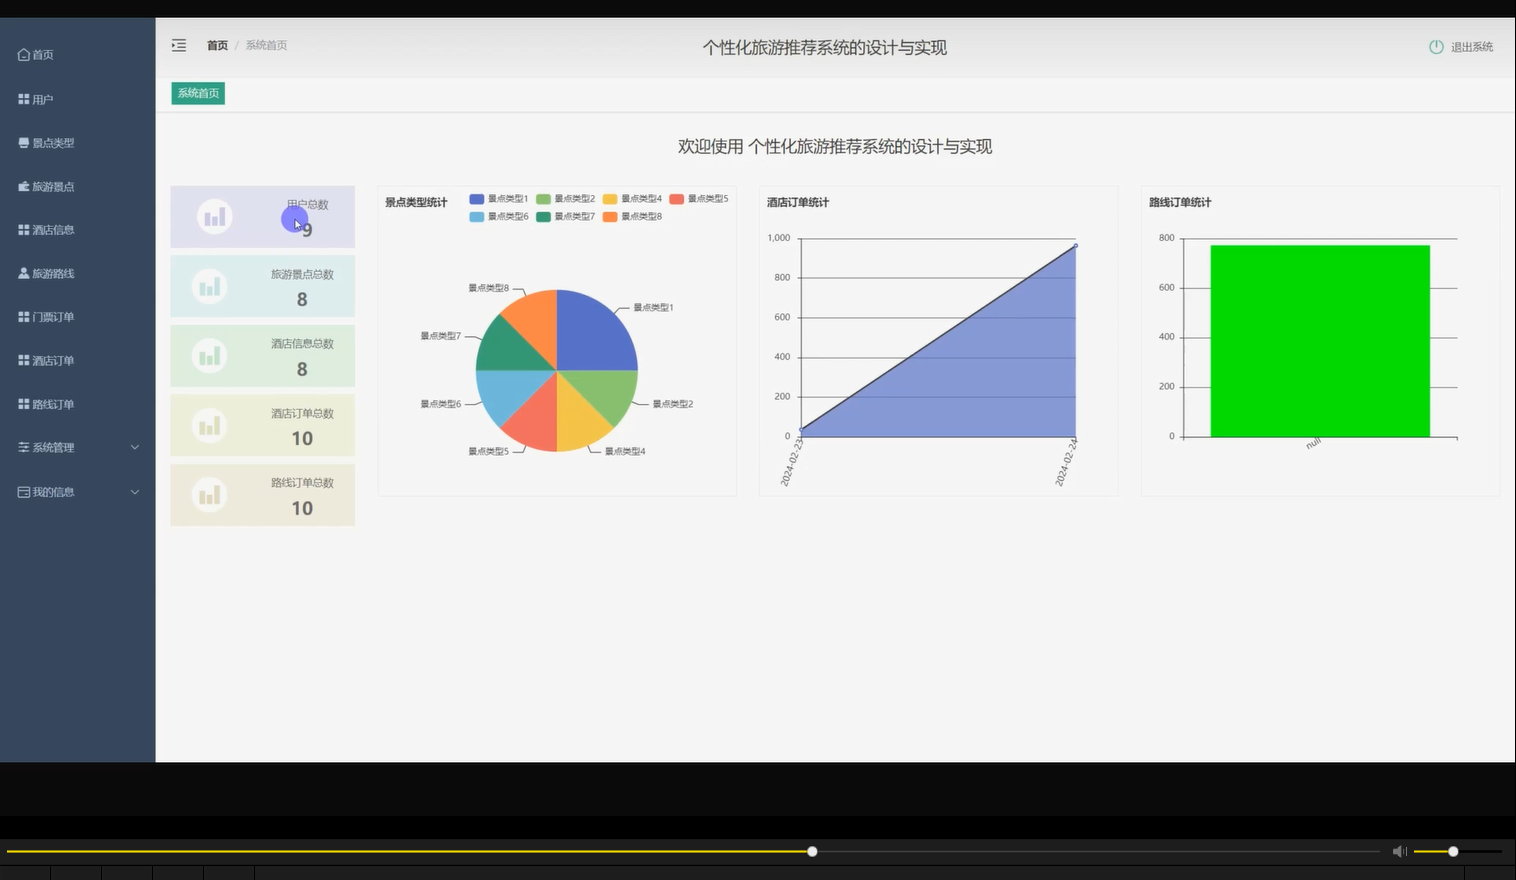Click the bar-chart icon in 旅游景点总数 card
1516x880 pixels.
pos(210,287)
